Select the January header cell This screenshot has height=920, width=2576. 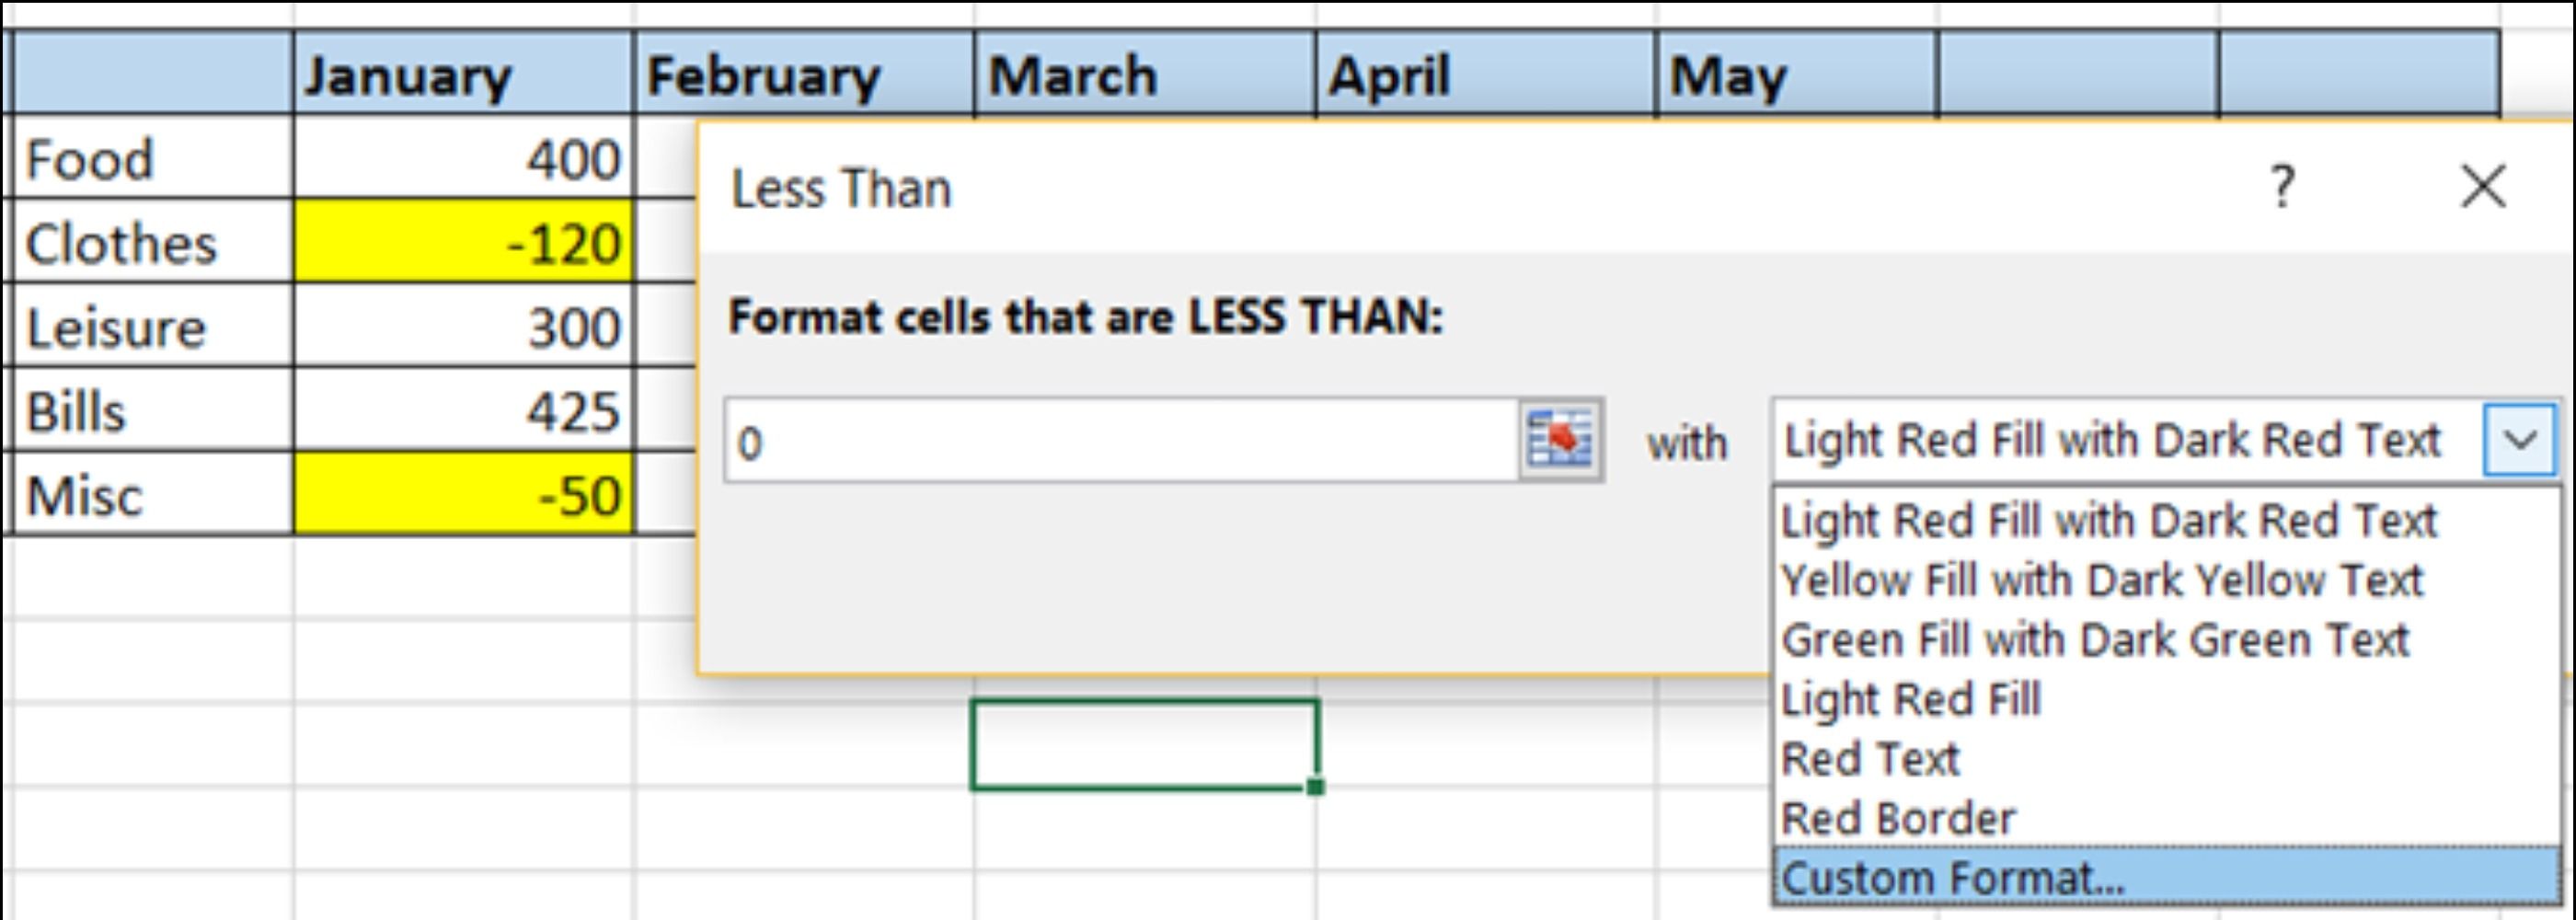click(463, 75)
